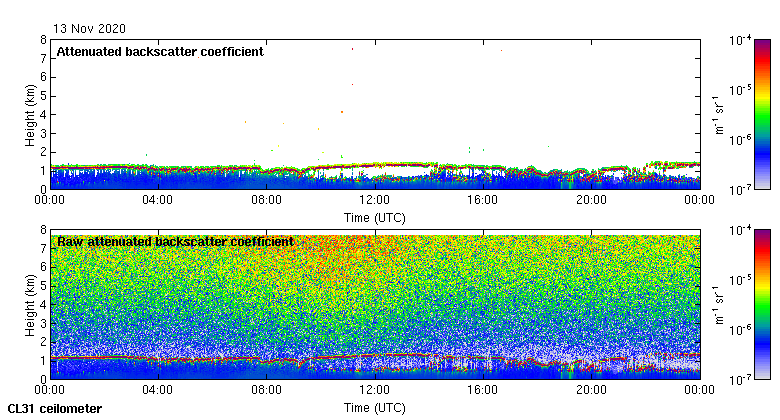Click the 13 Nov 2020 date label
The image size is (780, 420).
coord(90,28)
